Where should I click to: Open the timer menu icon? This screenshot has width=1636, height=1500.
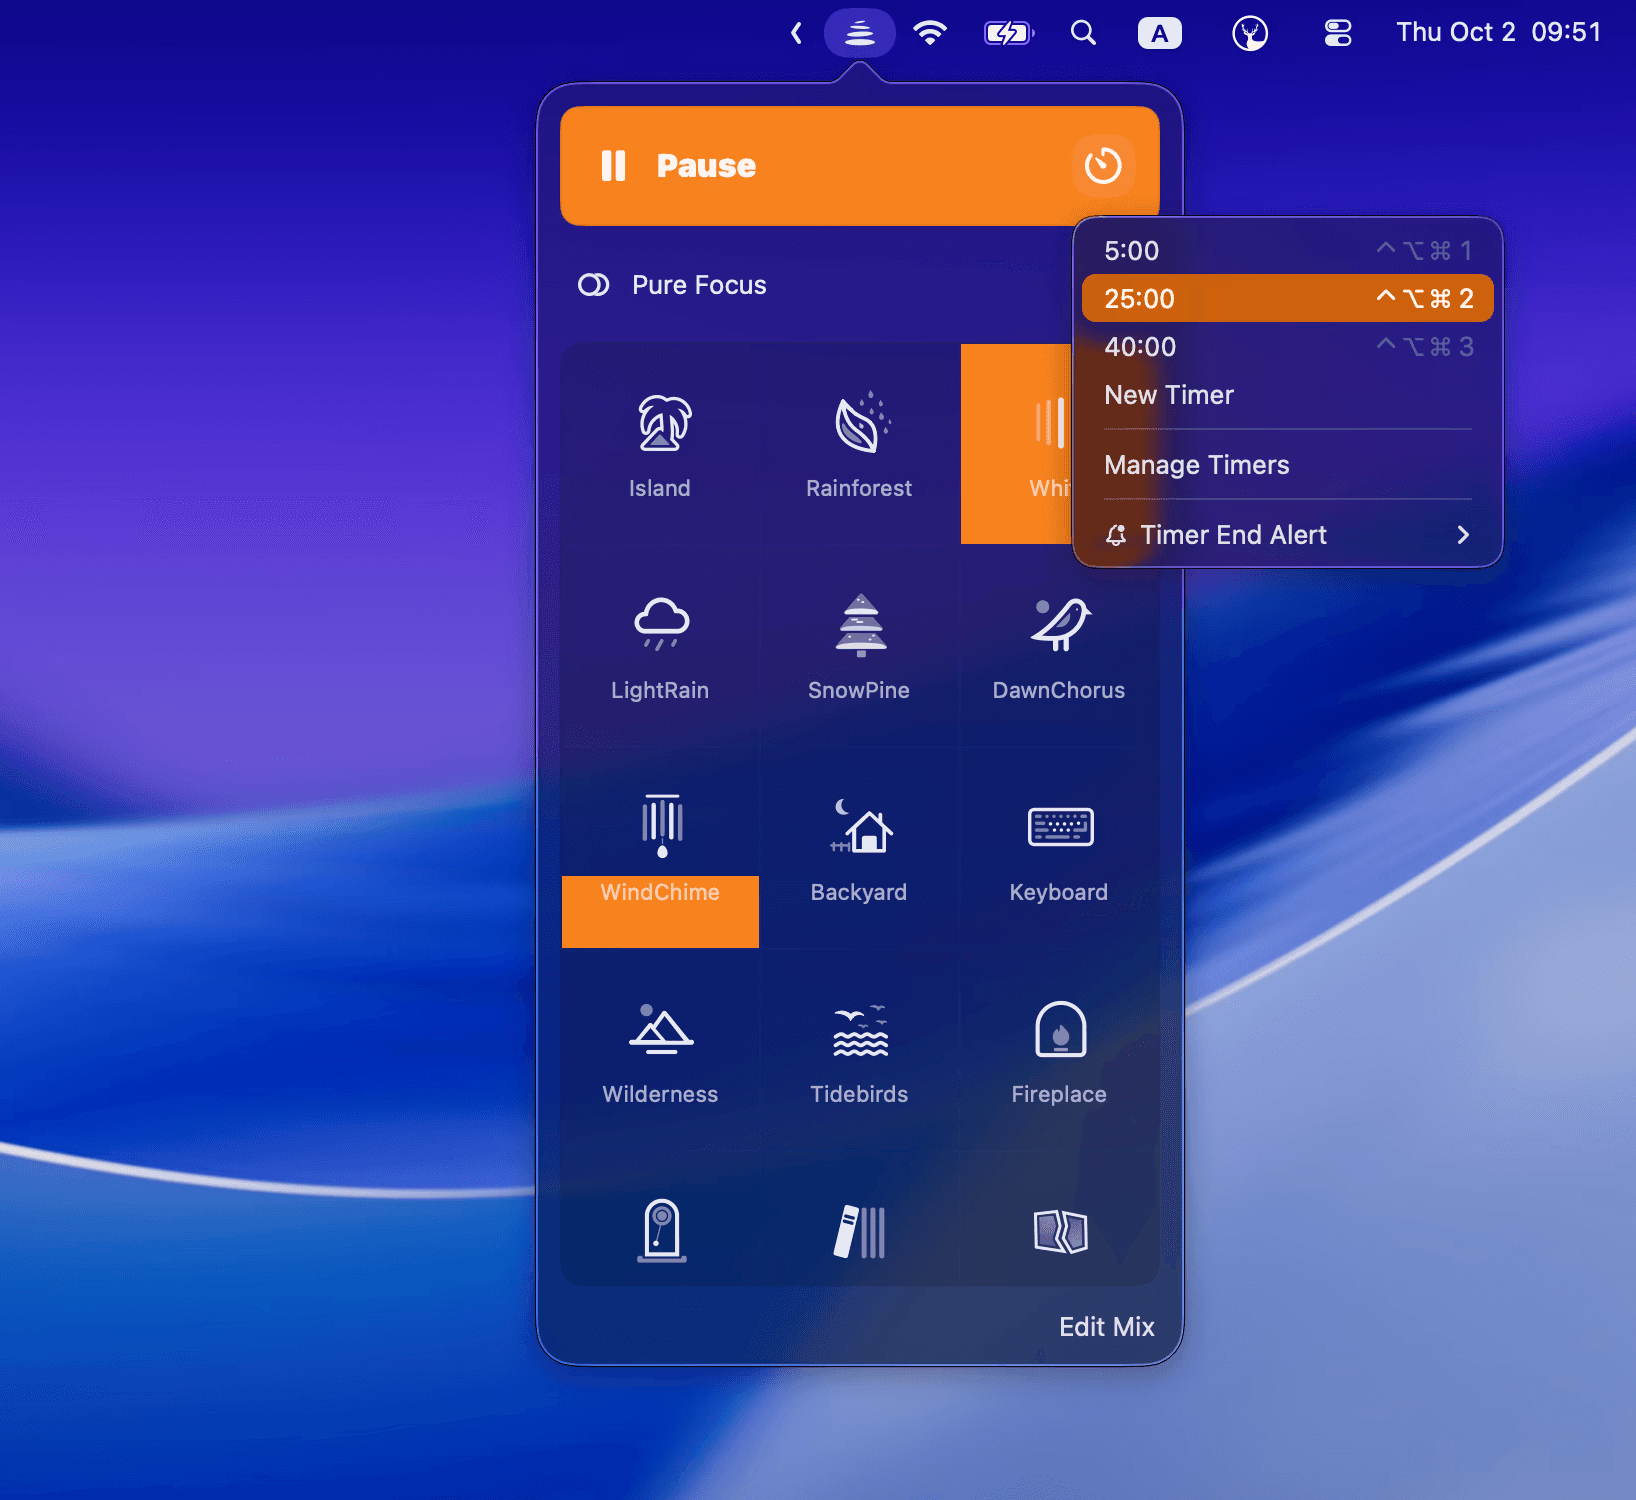pyautogui.click(x=1103, y=166)
